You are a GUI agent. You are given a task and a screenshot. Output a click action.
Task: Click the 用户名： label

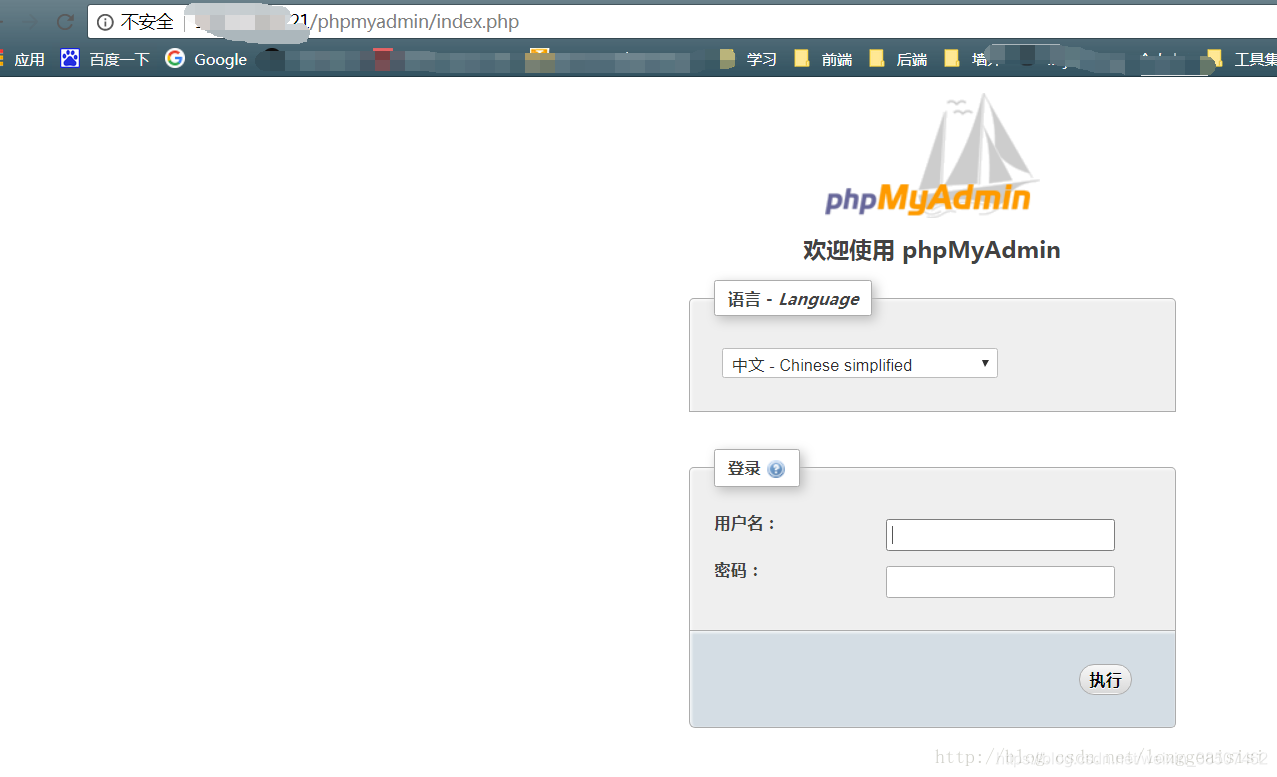pos(746,523)
